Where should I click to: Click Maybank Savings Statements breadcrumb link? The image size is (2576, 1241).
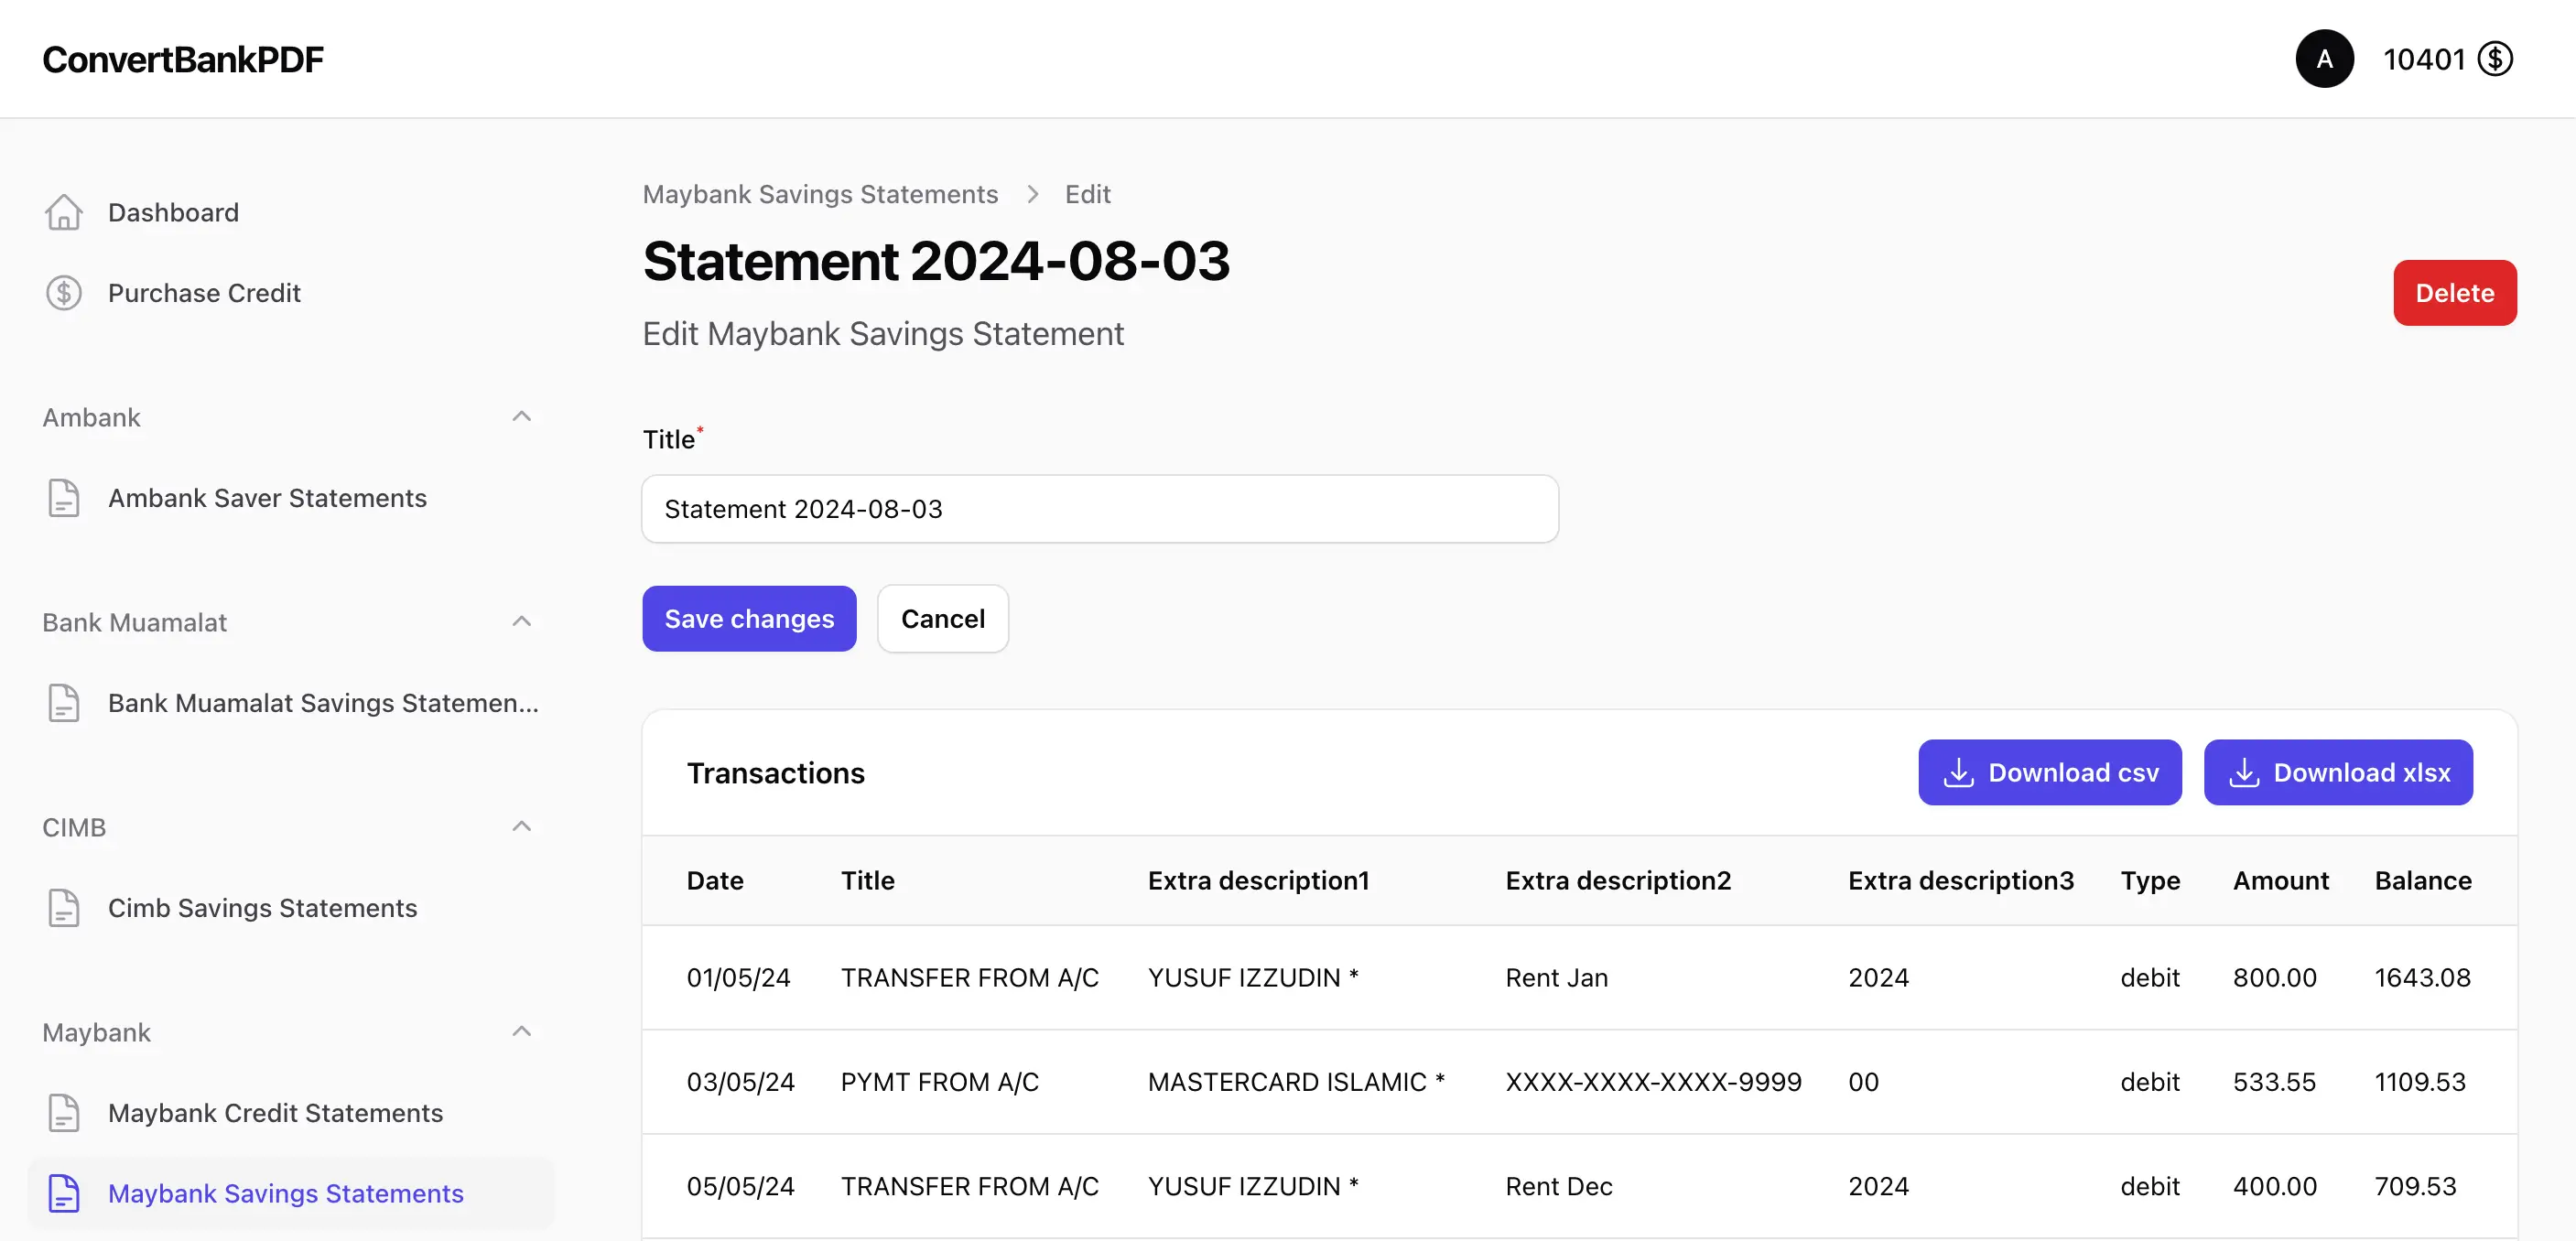(x=820, y=194)
